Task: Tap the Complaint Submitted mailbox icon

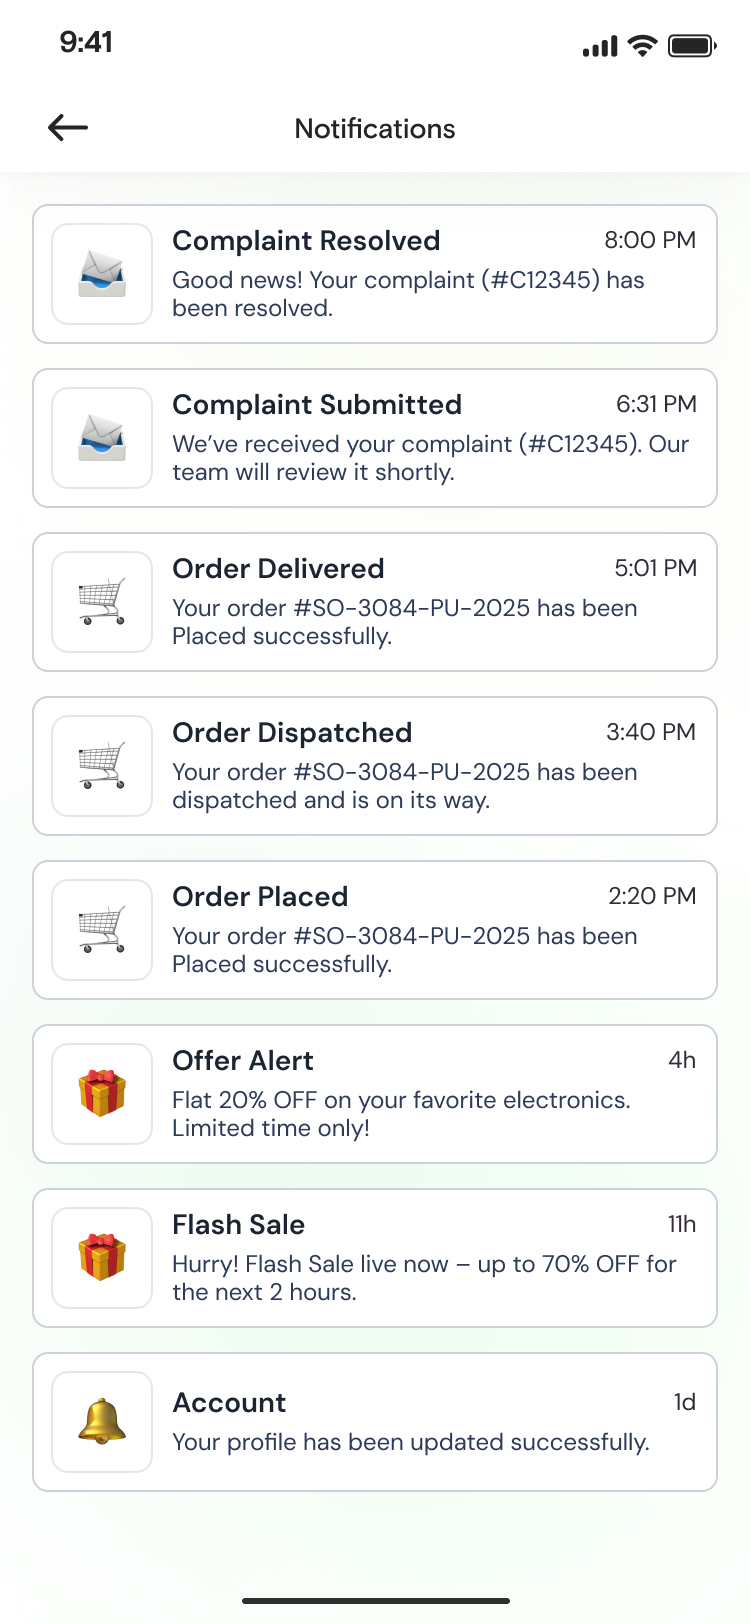Action: coord(102,438)
